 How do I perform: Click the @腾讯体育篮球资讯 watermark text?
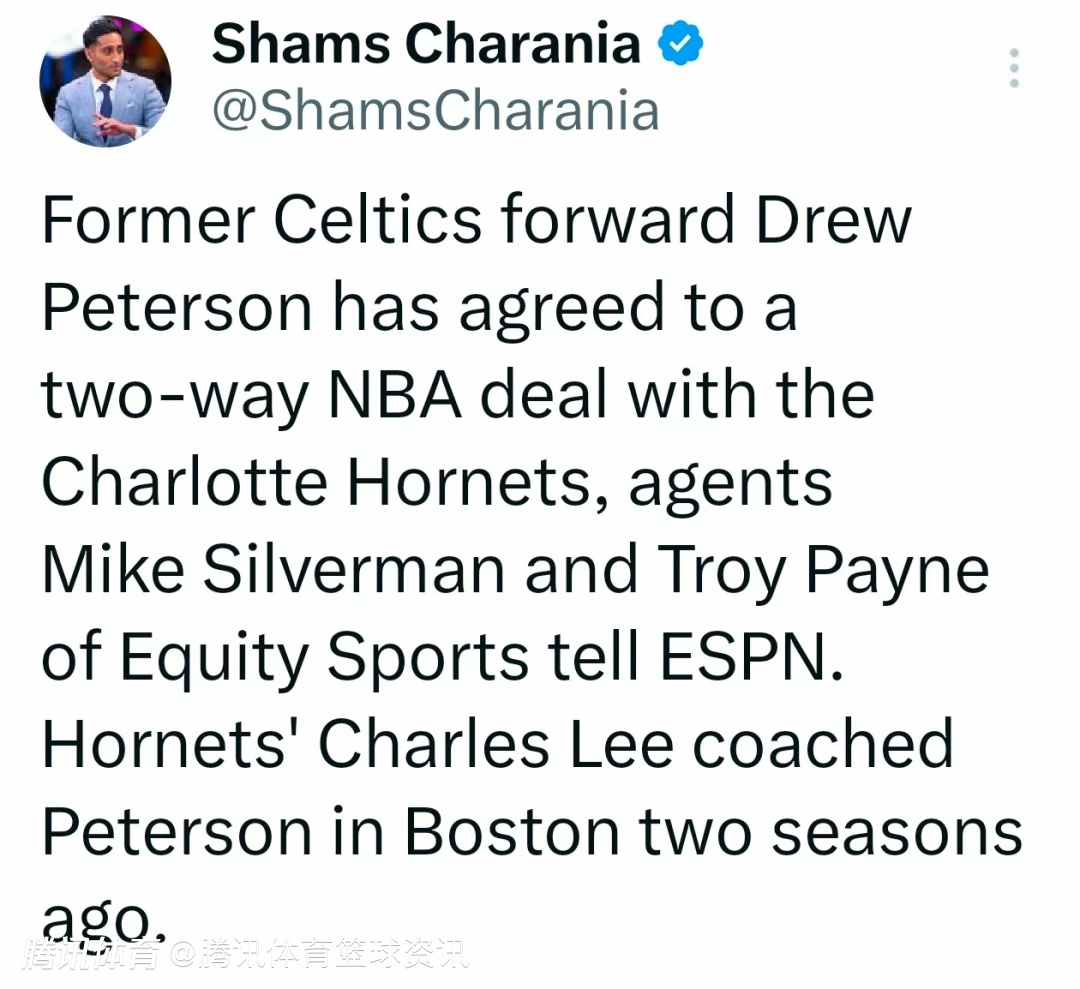[319, 954]
